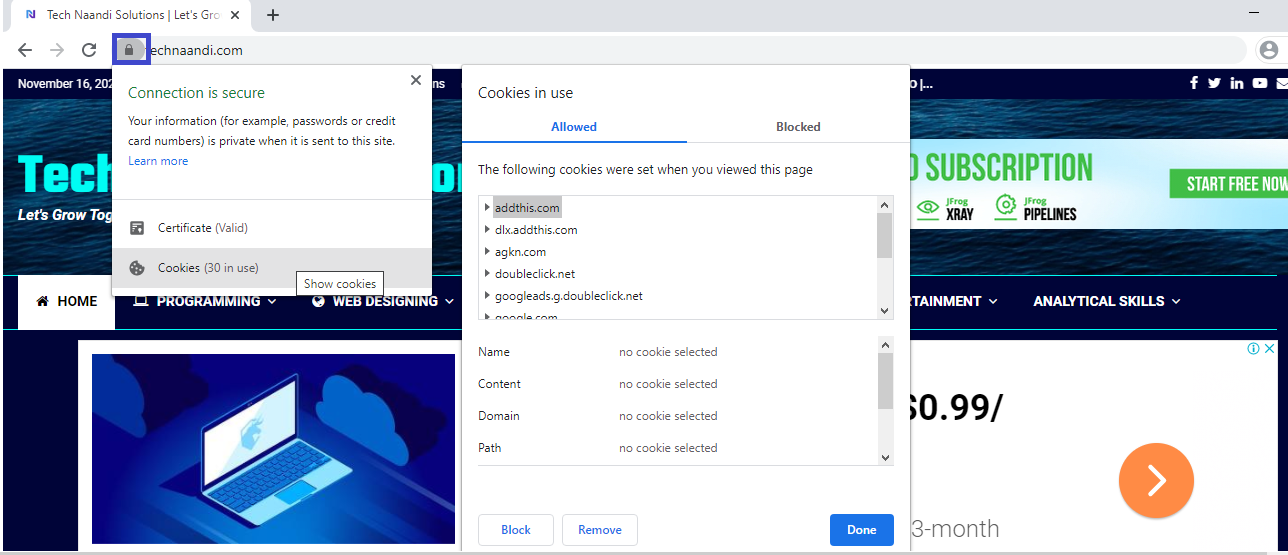Open the Twitter icon in site header
This screenshot has height=555, width=1288.
coord(1214,83)
